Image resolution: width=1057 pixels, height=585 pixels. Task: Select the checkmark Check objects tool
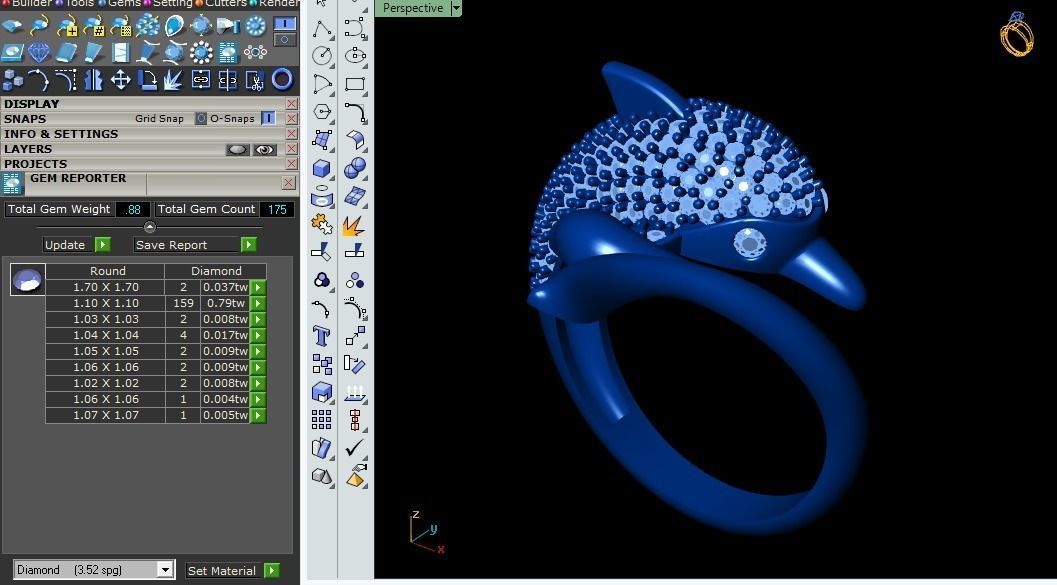point(355,447)
